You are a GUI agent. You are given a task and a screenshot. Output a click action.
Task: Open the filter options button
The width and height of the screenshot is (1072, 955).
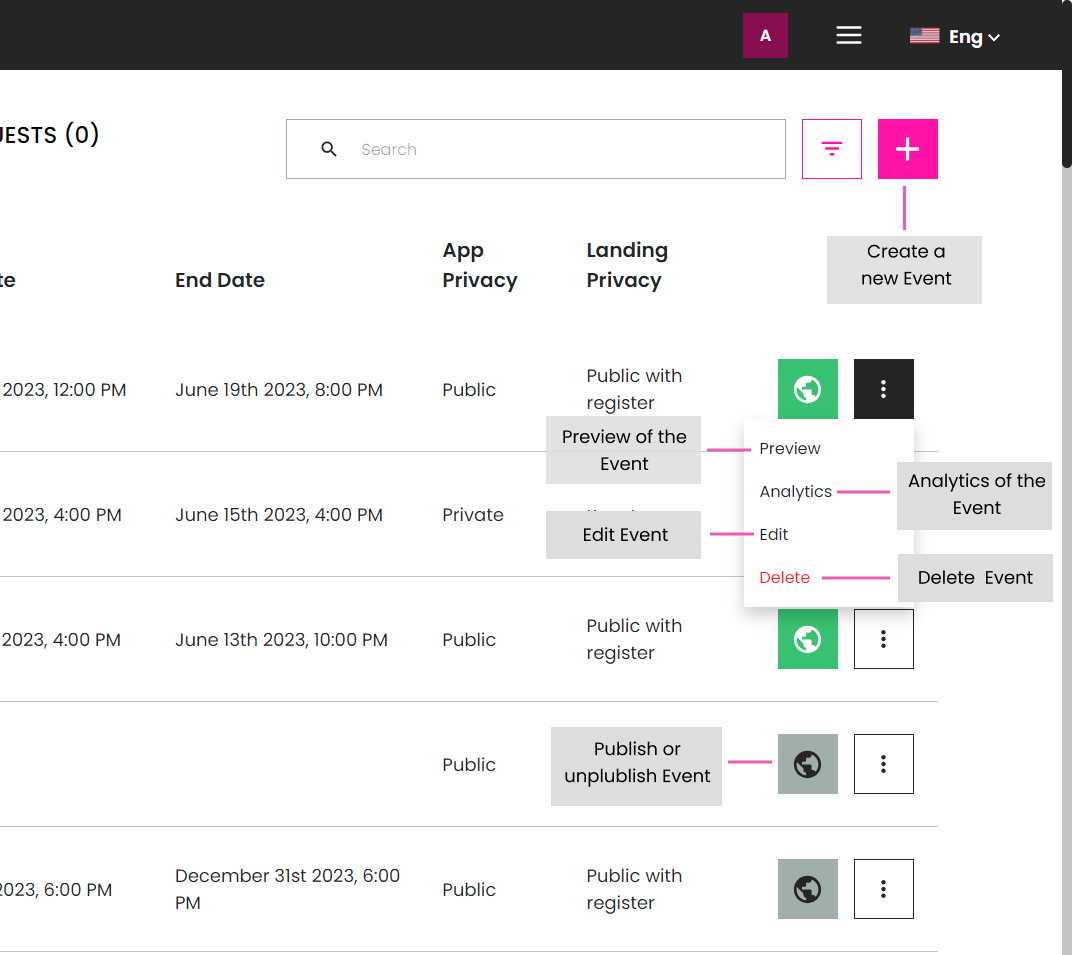(x=831, y=149)
